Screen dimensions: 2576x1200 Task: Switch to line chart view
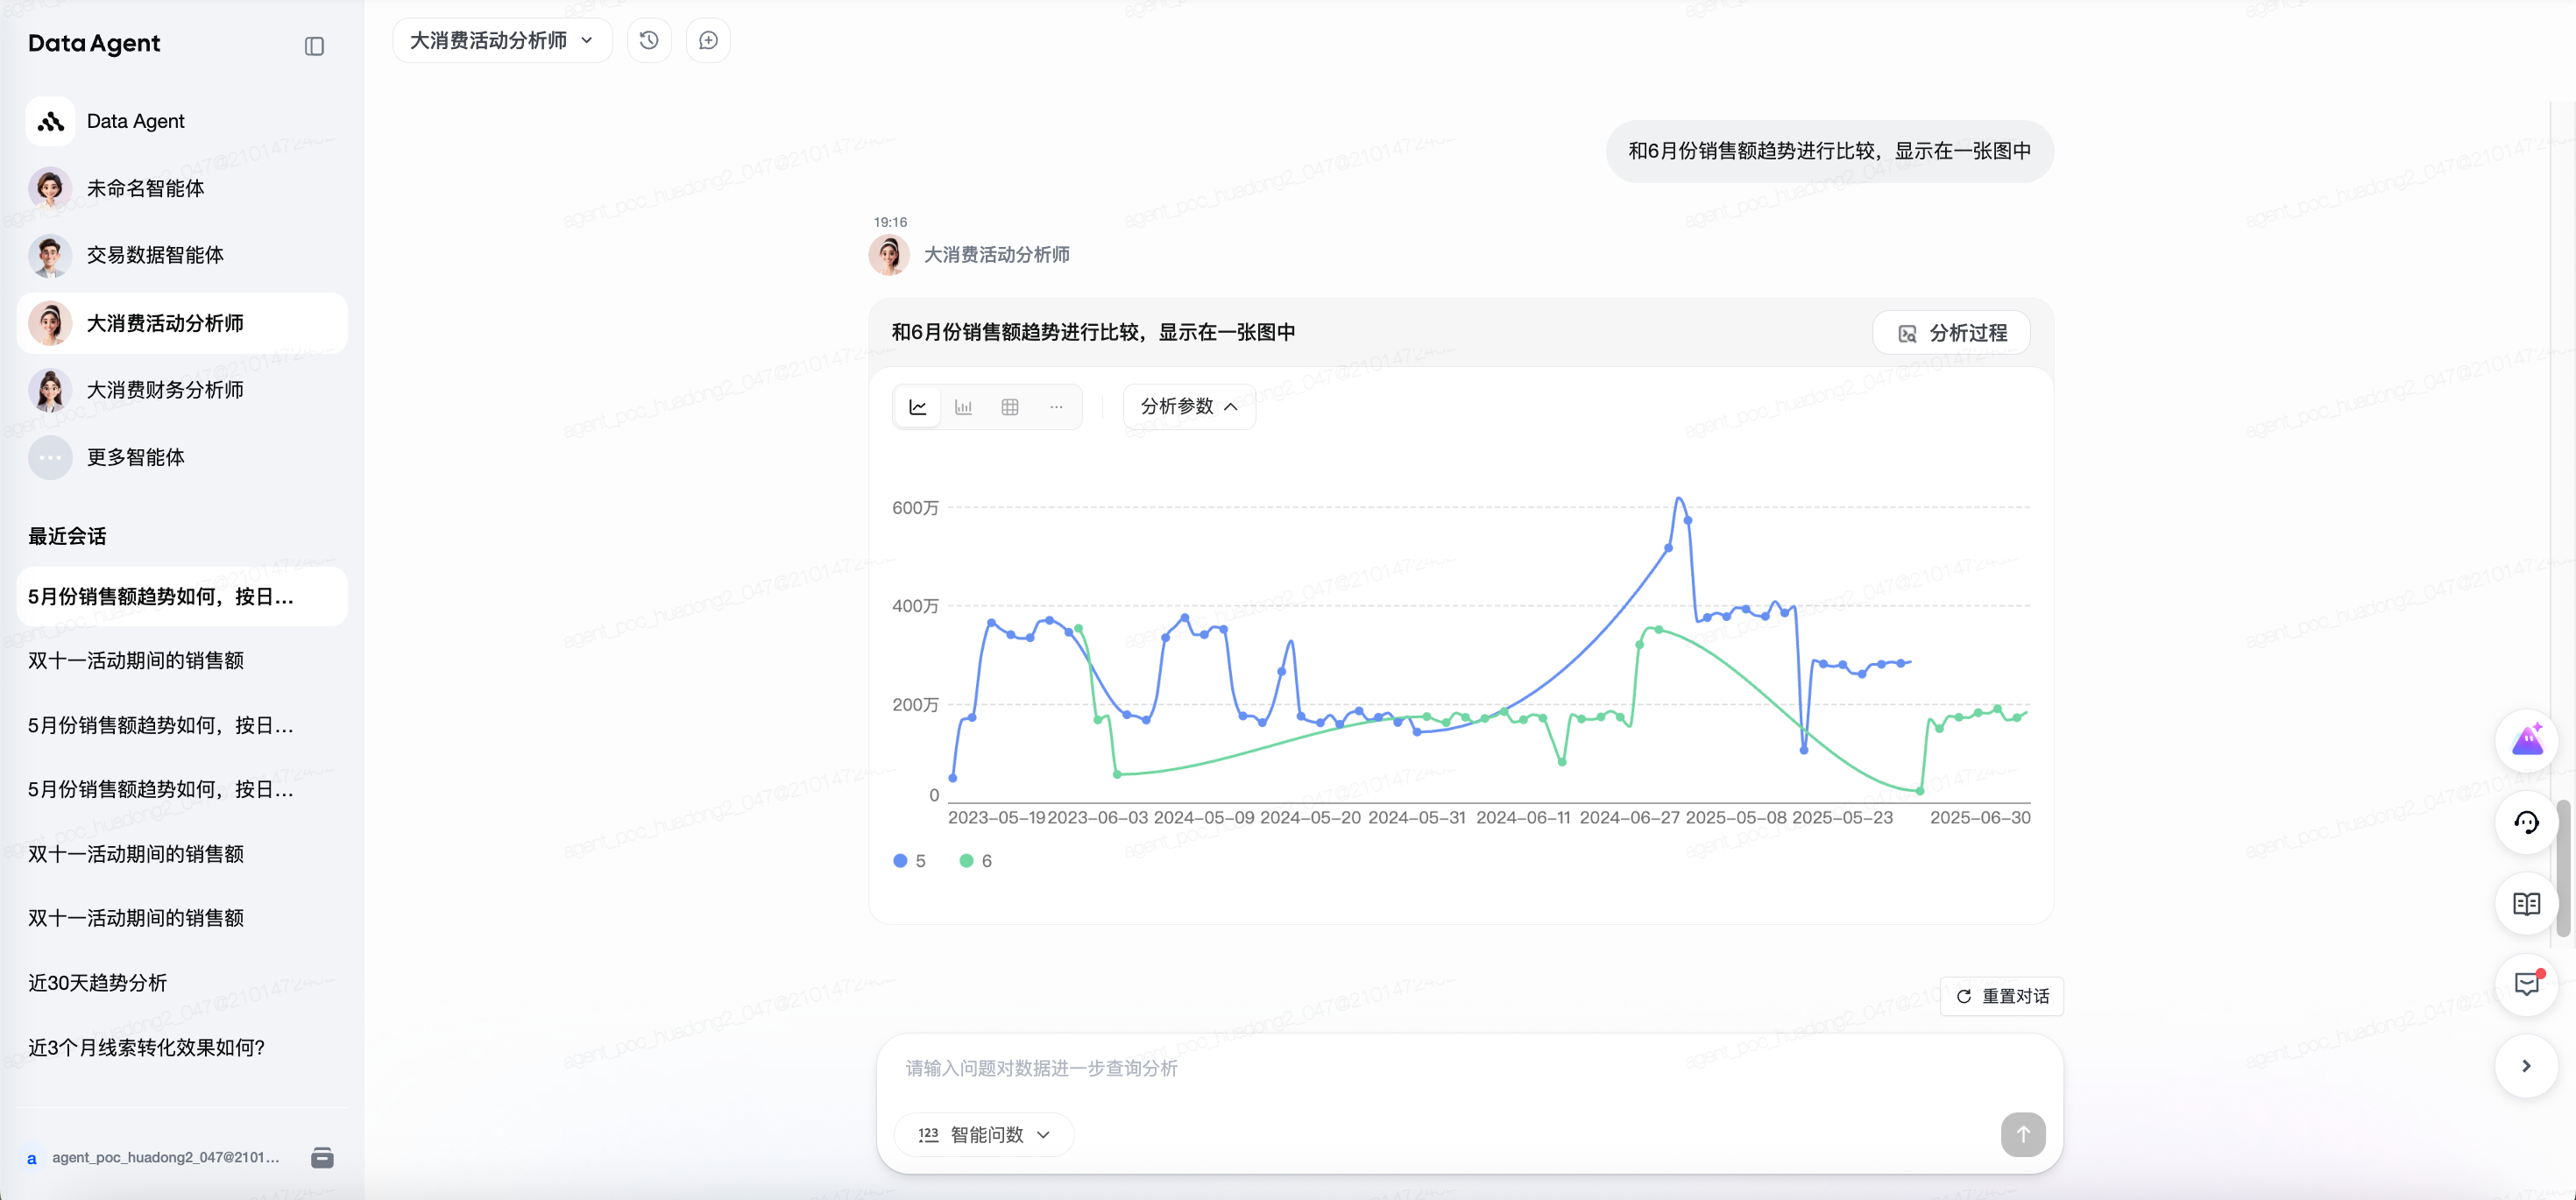(x=917, y=407)
